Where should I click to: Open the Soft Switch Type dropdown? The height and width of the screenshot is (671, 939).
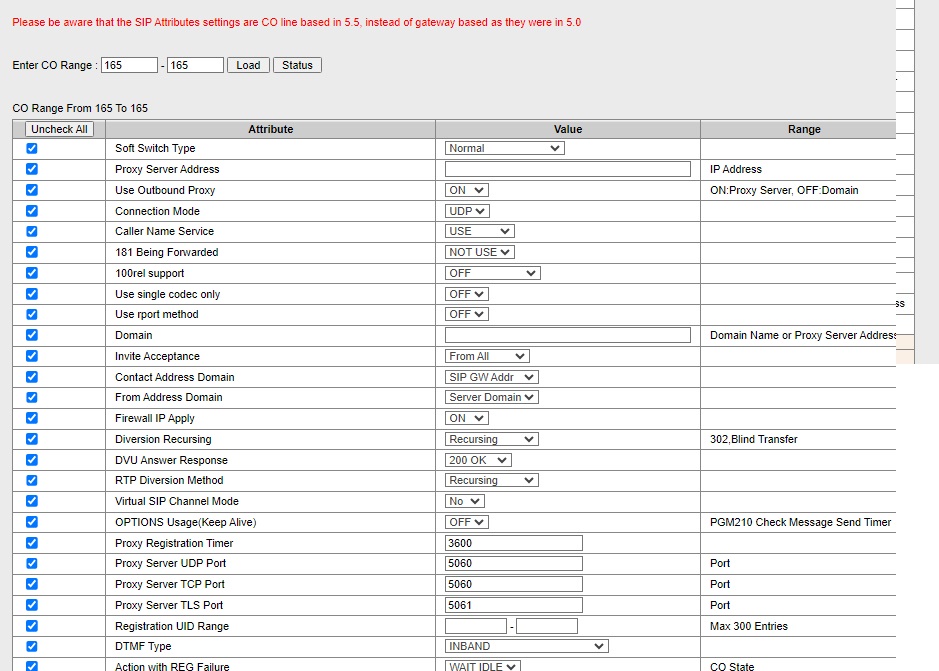click(504, 148)
